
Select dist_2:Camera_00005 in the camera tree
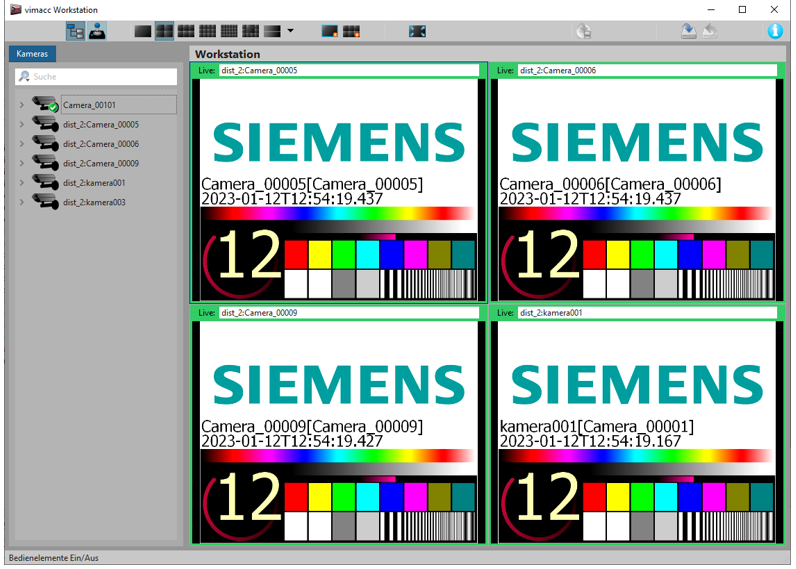(x=101, y=124)
